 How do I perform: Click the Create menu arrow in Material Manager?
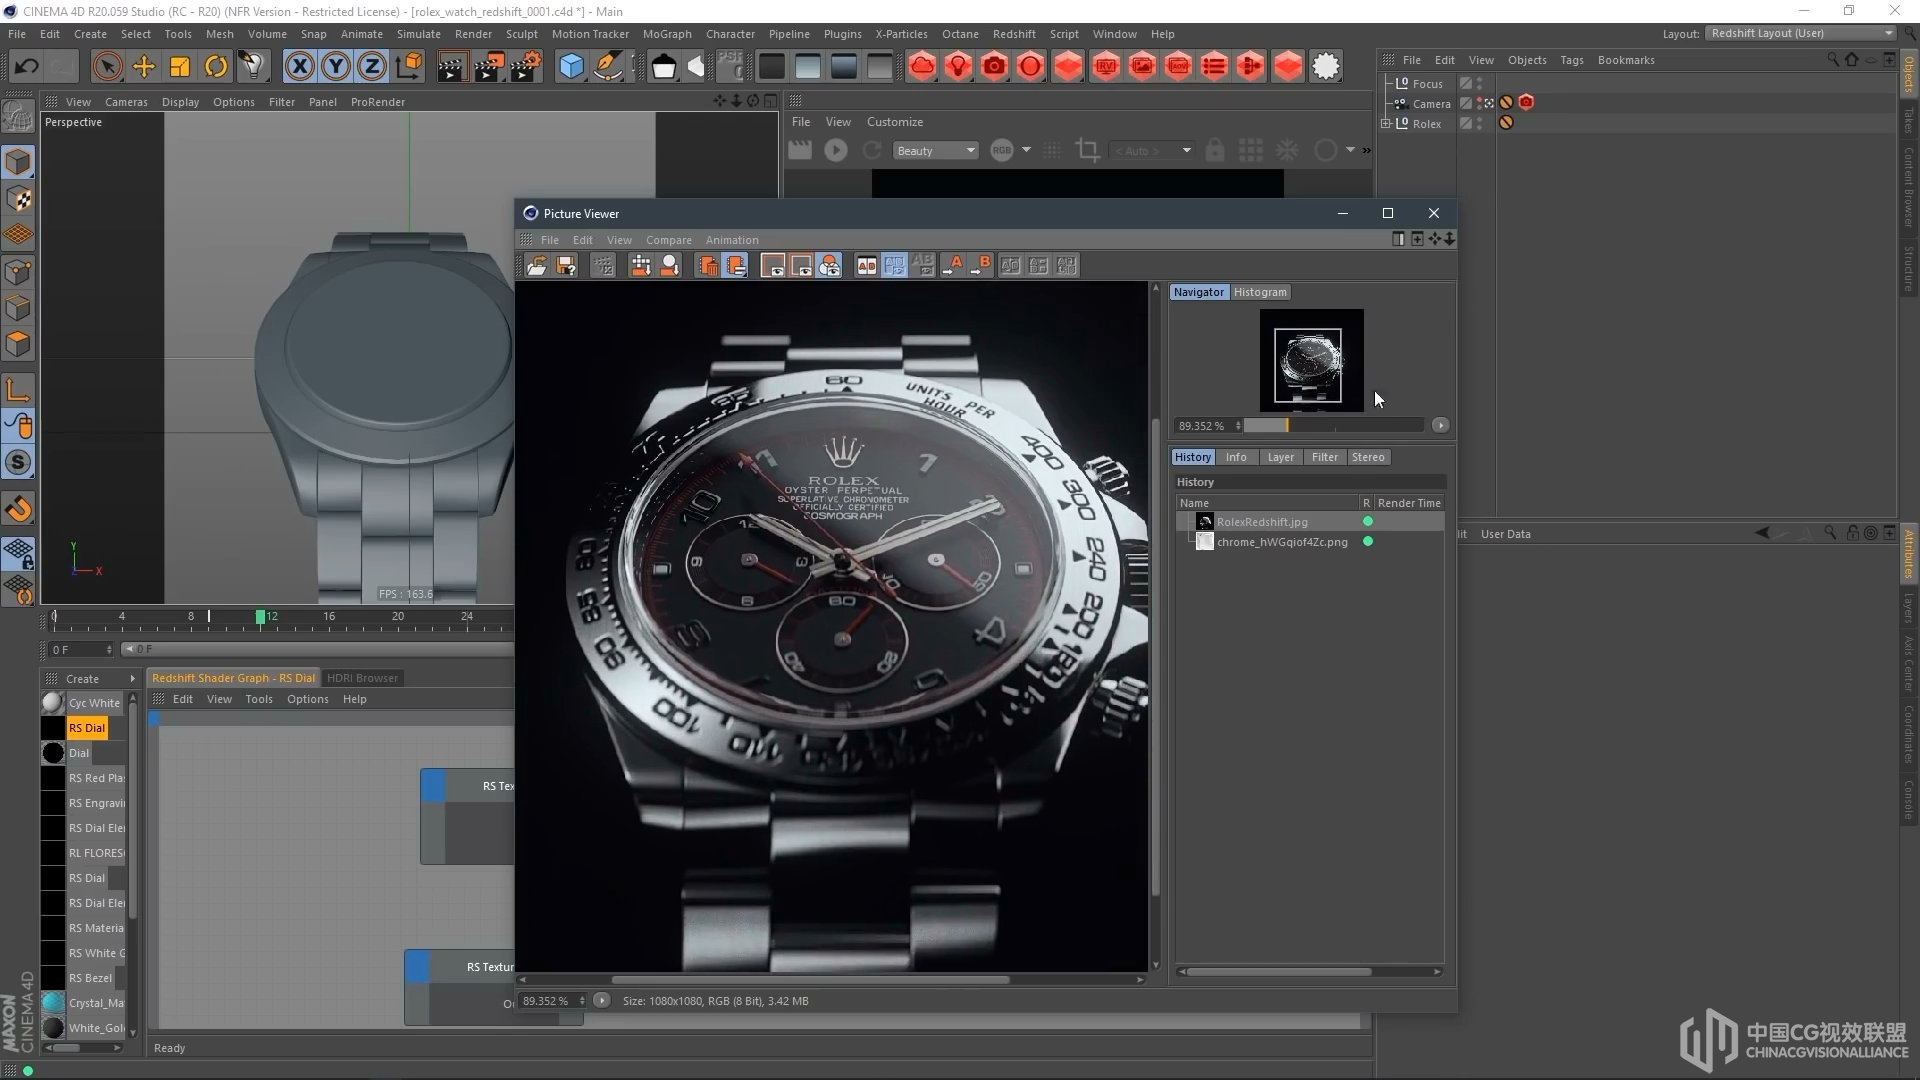click(x=132, y=679)
